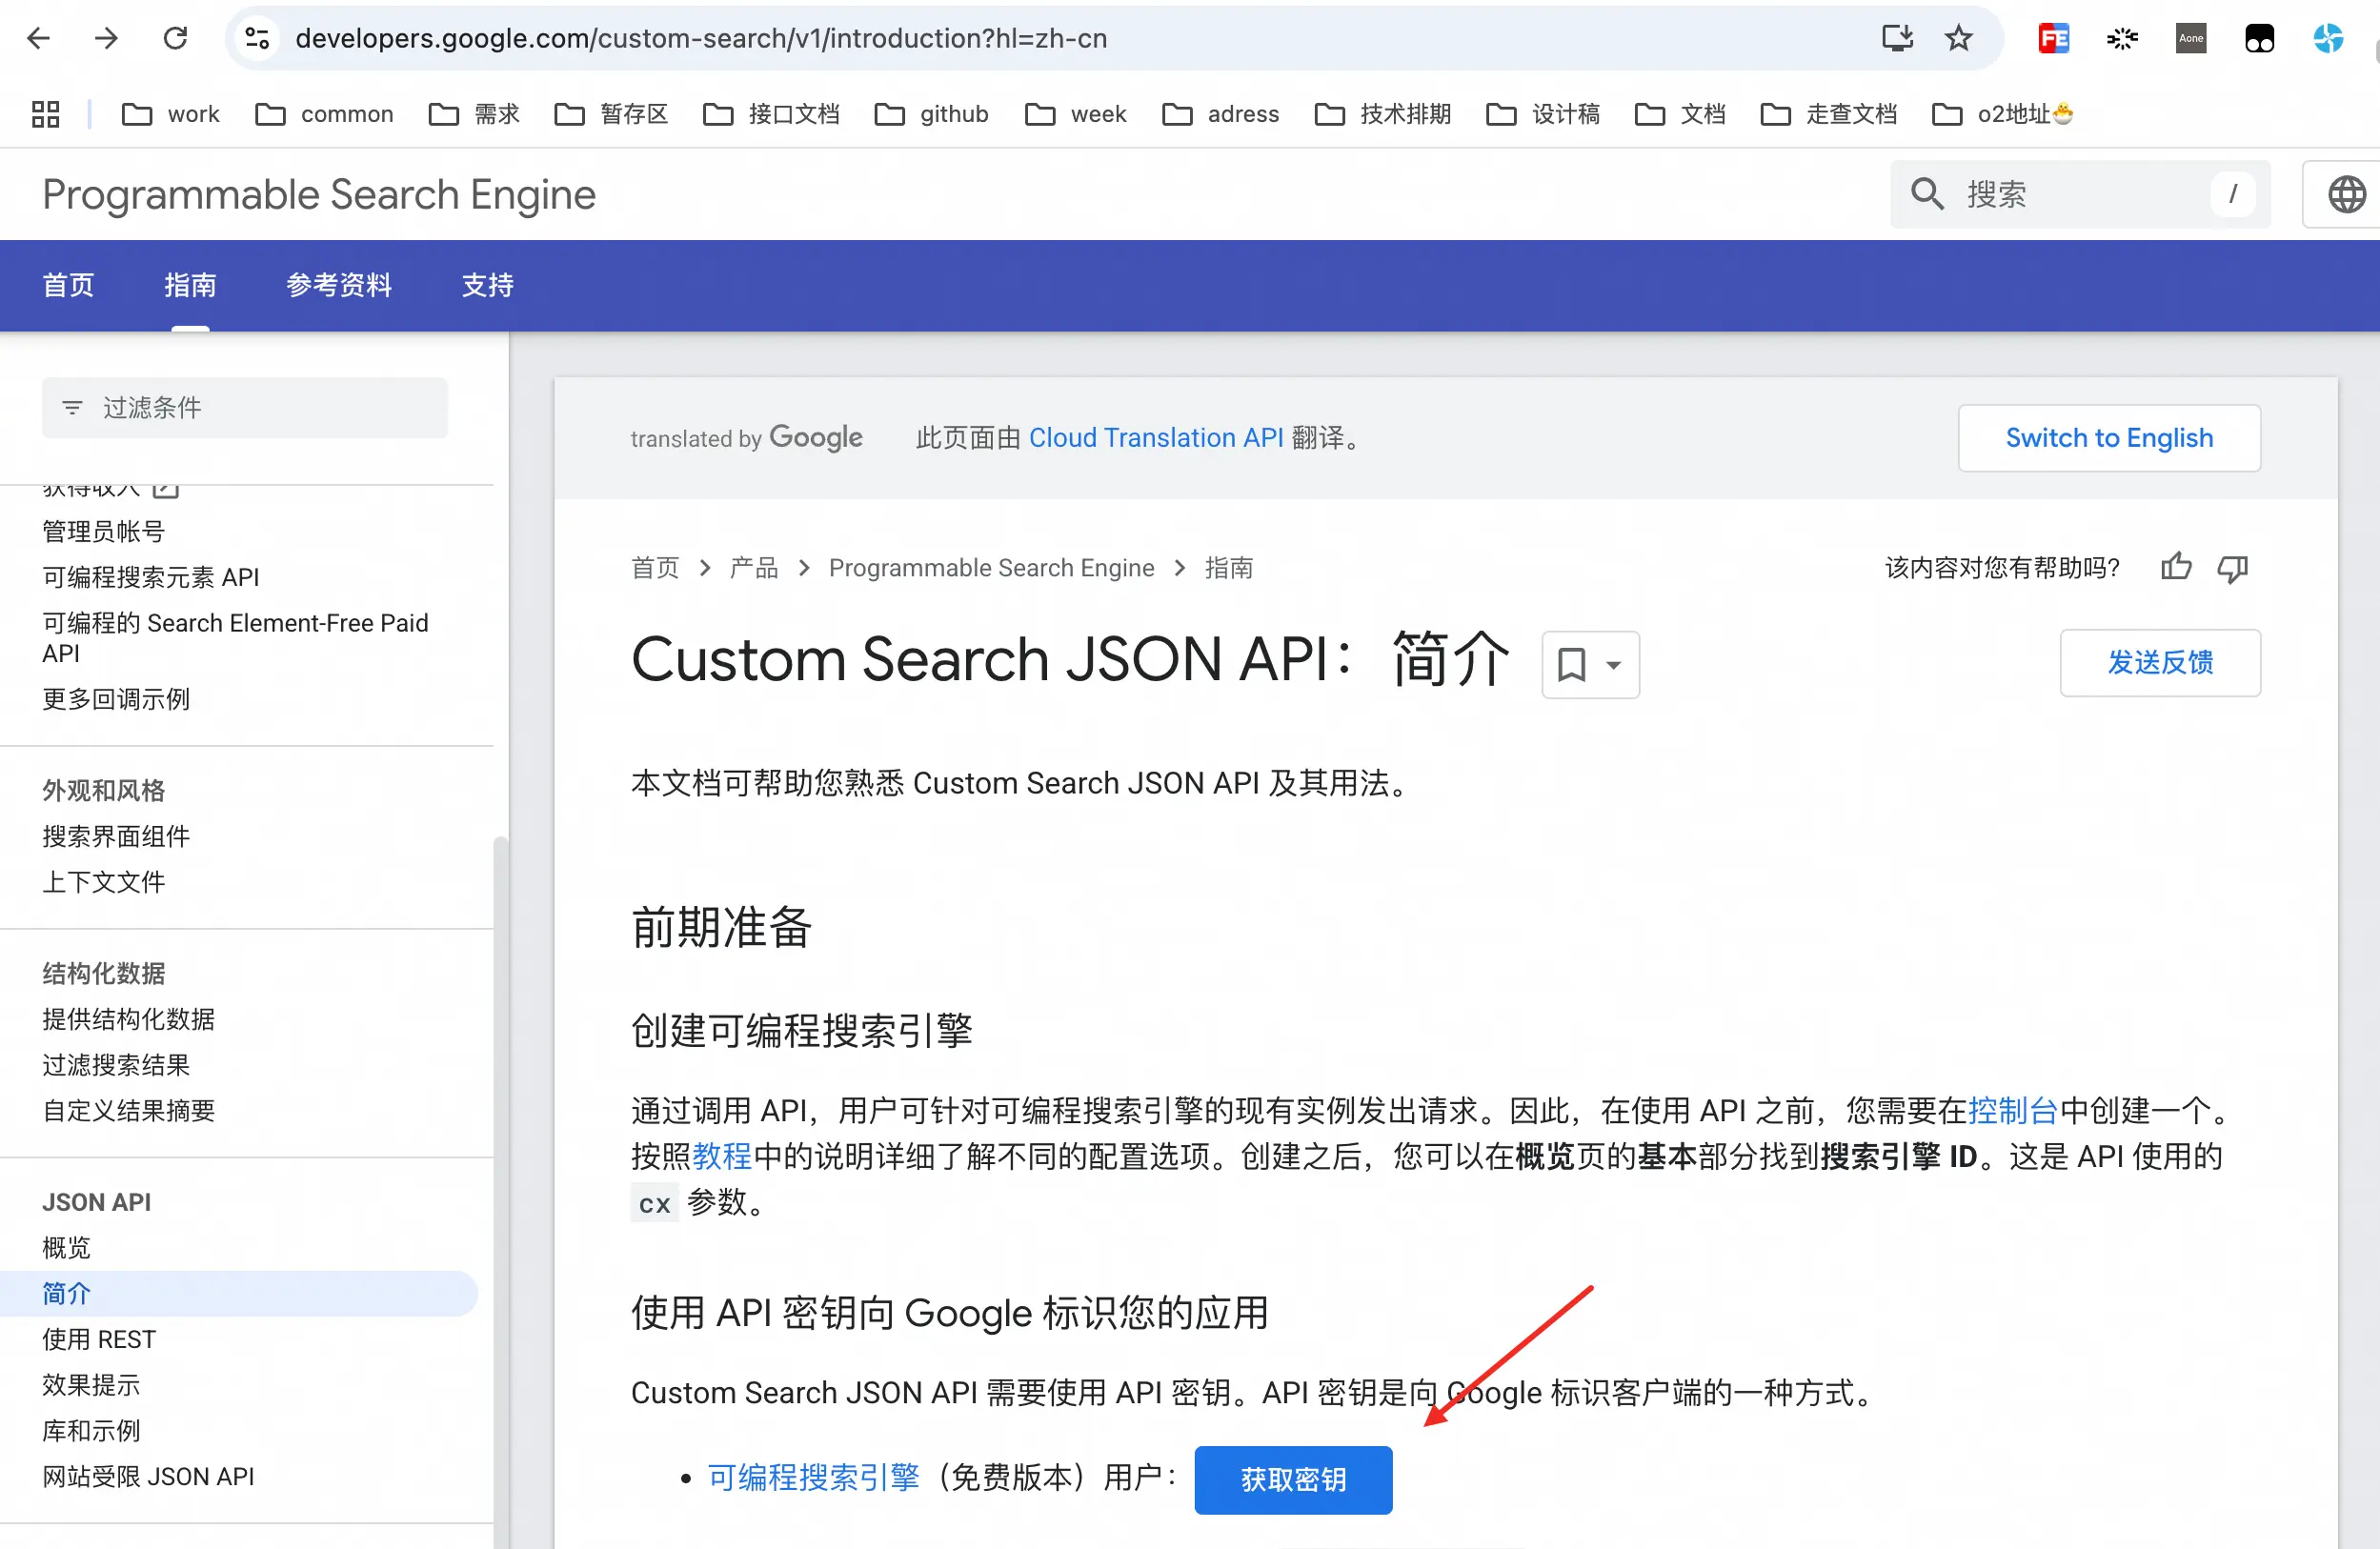Open site information icon in address bar
Viewport: 2380px width, 1549px height.
[257, 38]
